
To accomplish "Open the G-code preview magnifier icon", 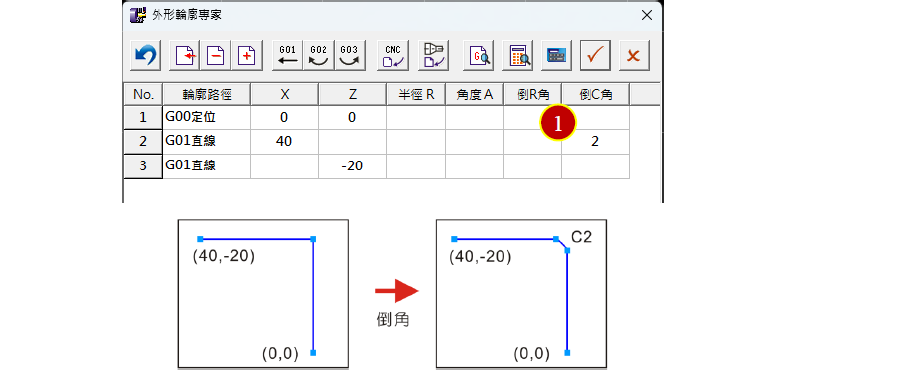I will click(x=479, y=56).
